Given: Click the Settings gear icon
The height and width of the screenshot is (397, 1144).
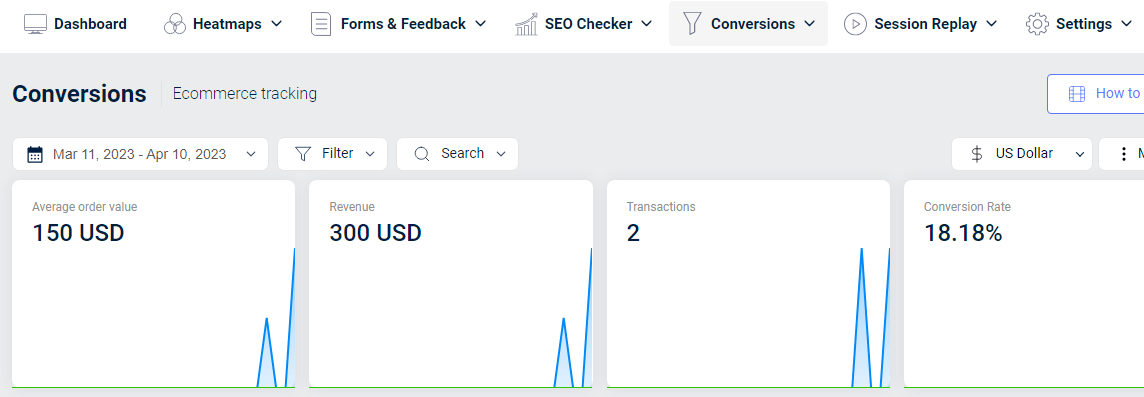Looking at the screenshot, I should tap(1037, 24).
